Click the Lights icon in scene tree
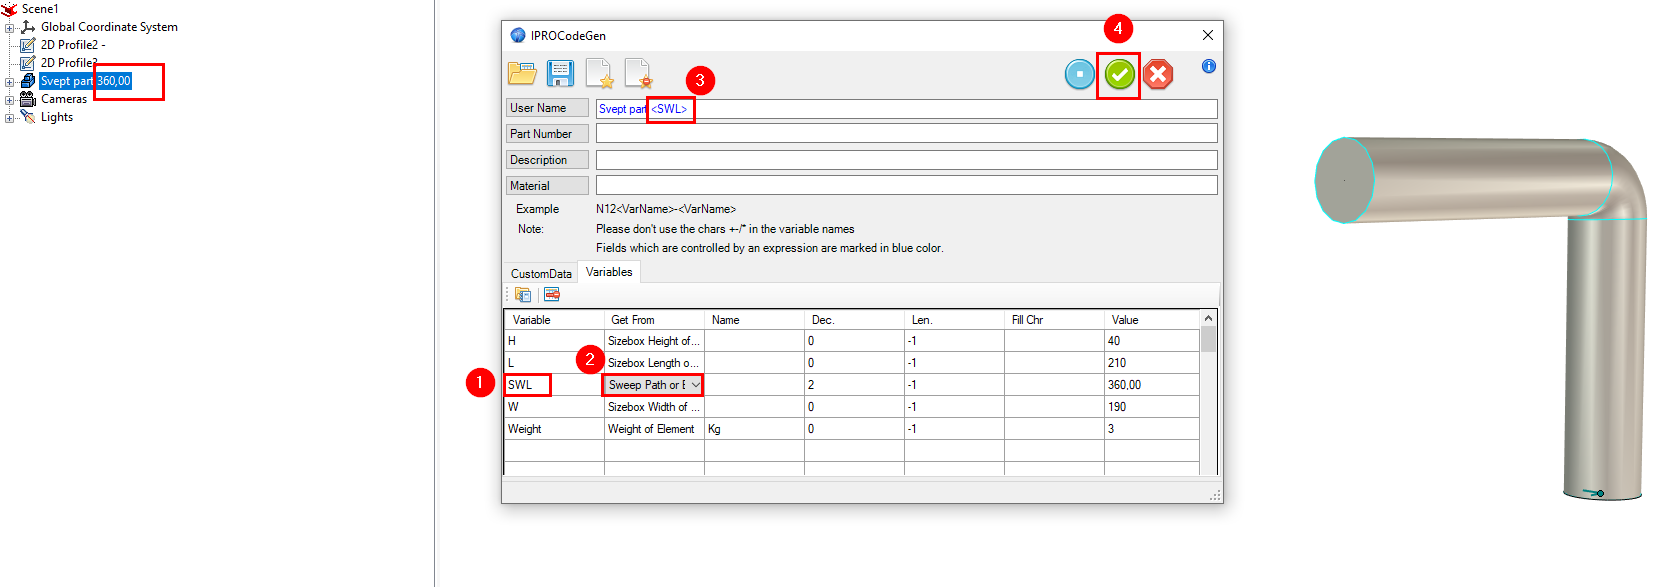This screenshot has height=587, width=1665. (28, 117)
